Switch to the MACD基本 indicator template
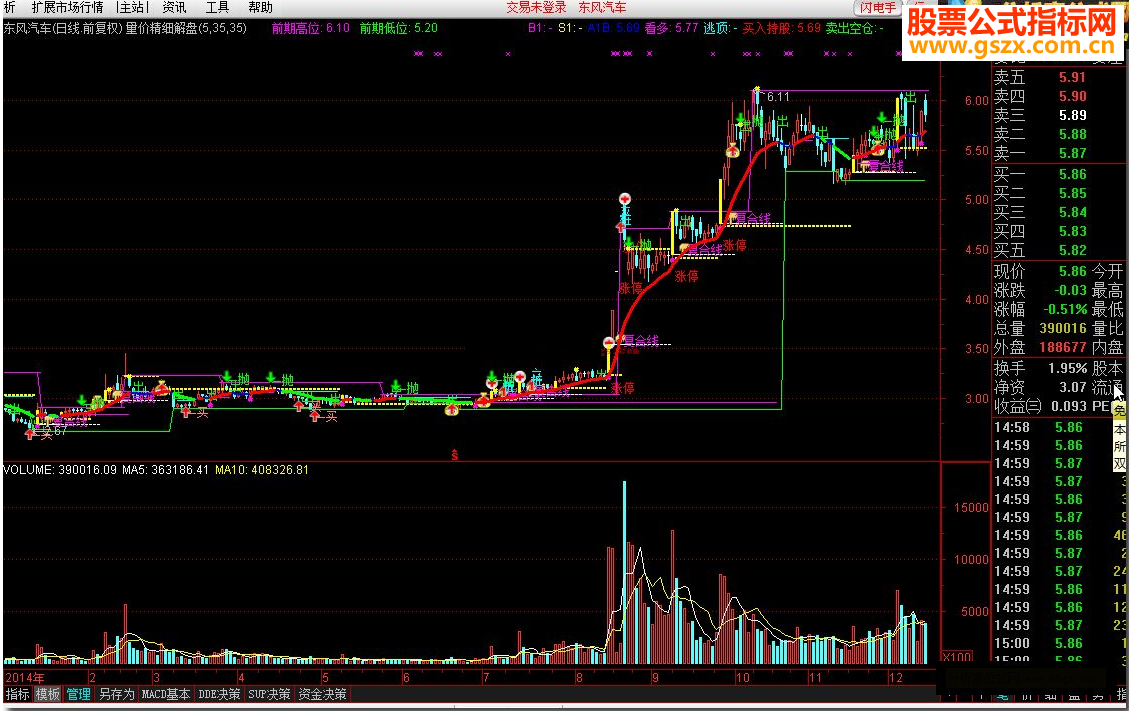 tap(166, 694)
